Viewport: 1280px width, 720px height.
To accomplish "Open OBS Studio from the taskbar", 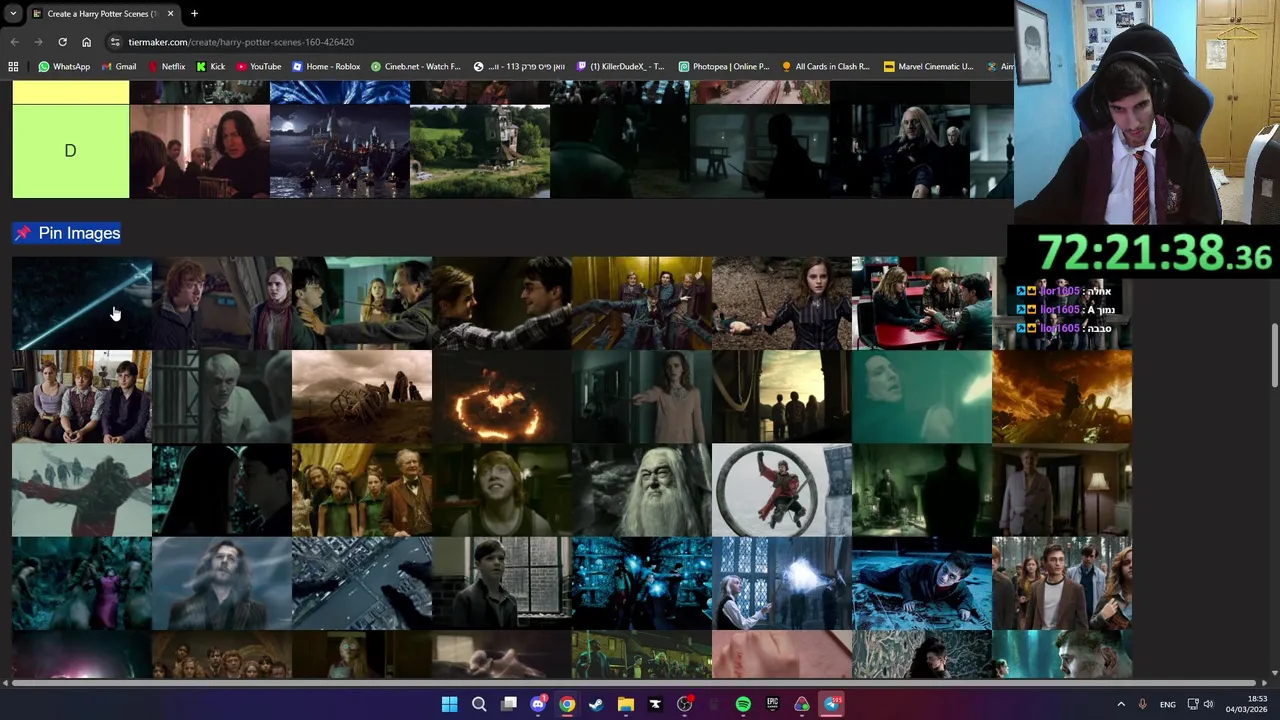I will [684, 704].
